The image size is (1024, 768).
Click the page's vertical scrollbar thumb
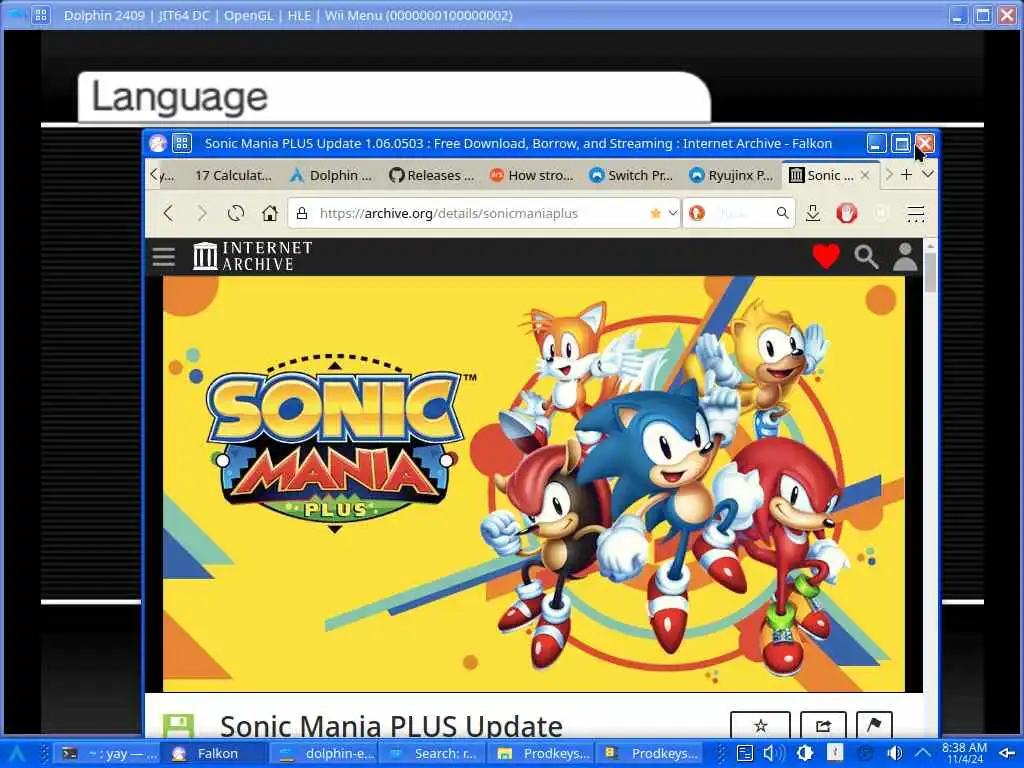(x=931, y=272)
